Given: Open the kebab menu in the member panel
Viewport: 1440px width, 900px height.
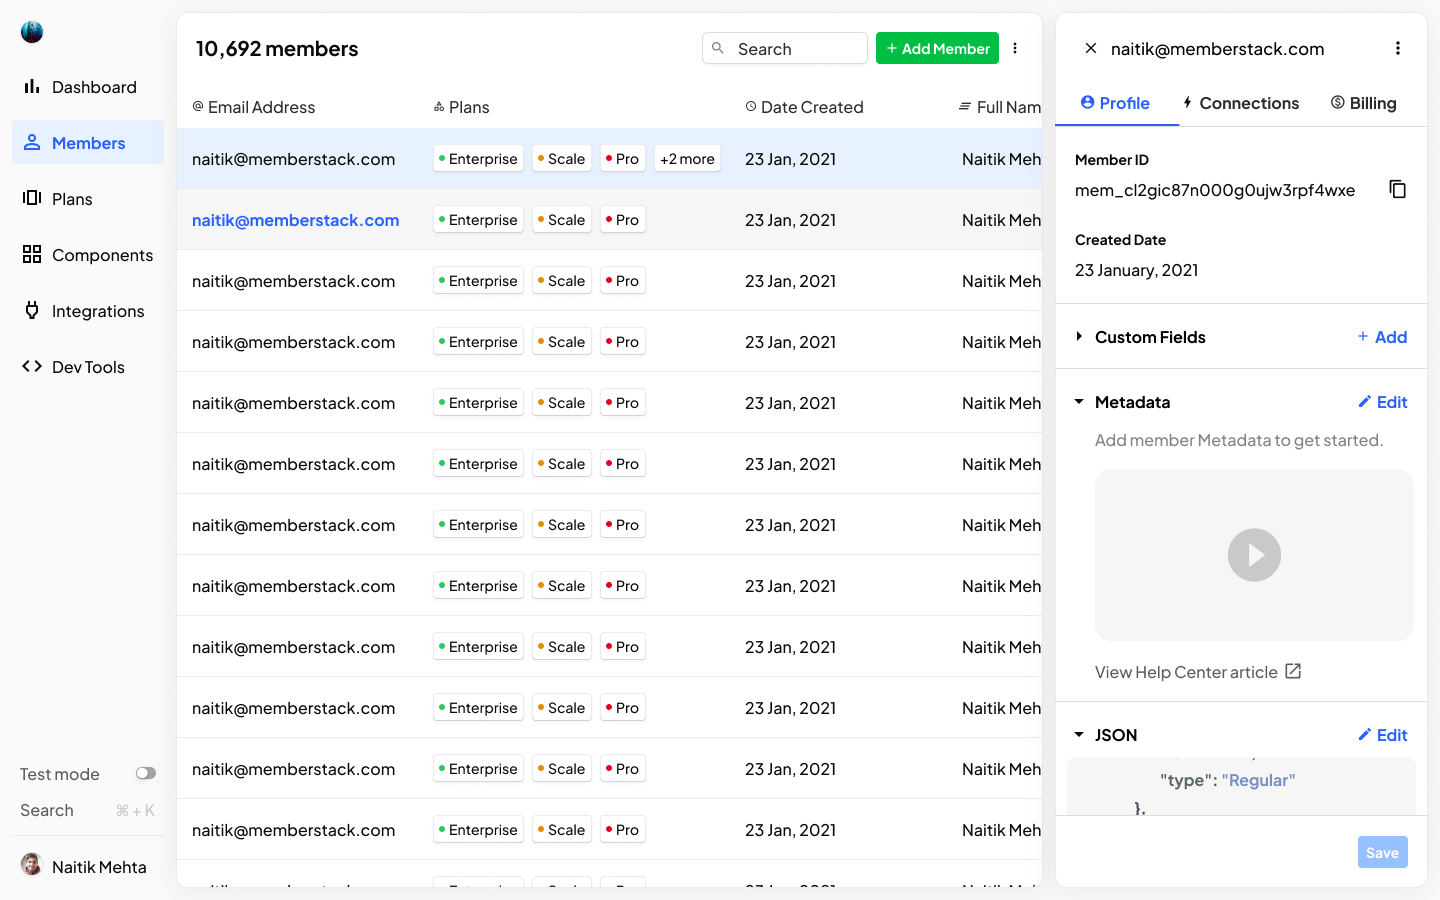Looking at the screenshot, I should [x=1399, y=48].
